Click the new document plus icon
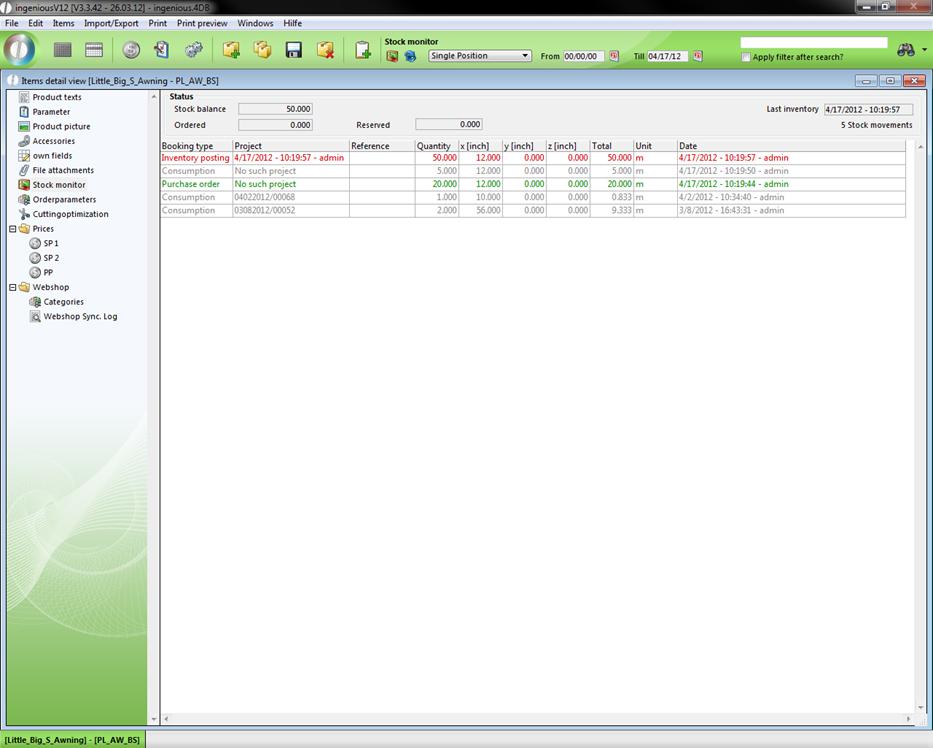Screen dimensions: 933x748 363,50
